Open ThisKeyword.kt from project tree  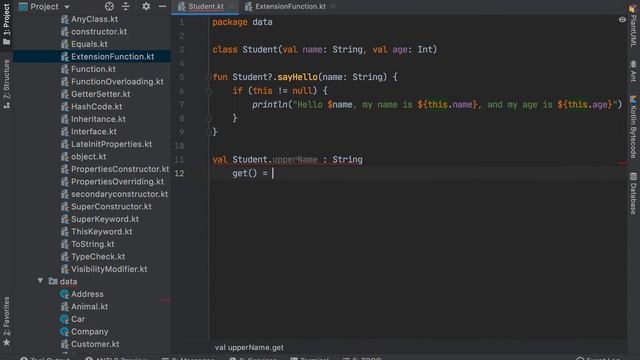pos(101,231)
